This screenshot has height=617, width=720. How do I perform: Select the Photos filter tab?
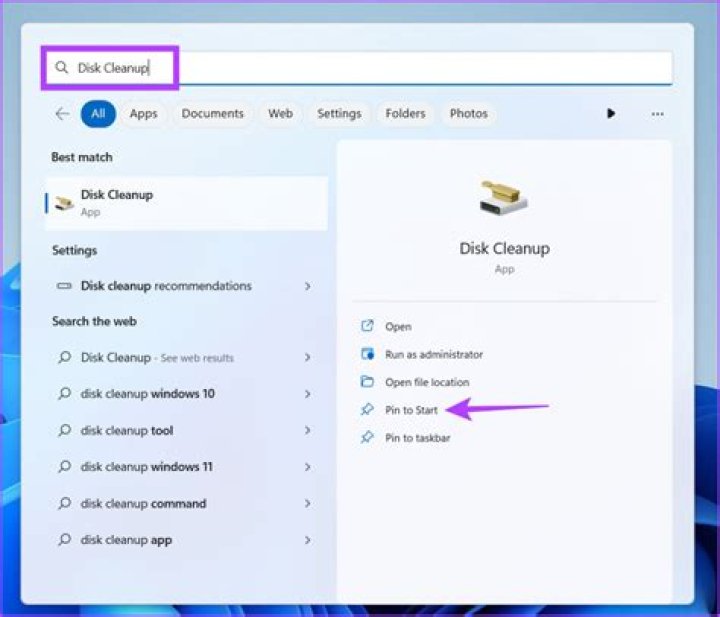coord(468,113)
